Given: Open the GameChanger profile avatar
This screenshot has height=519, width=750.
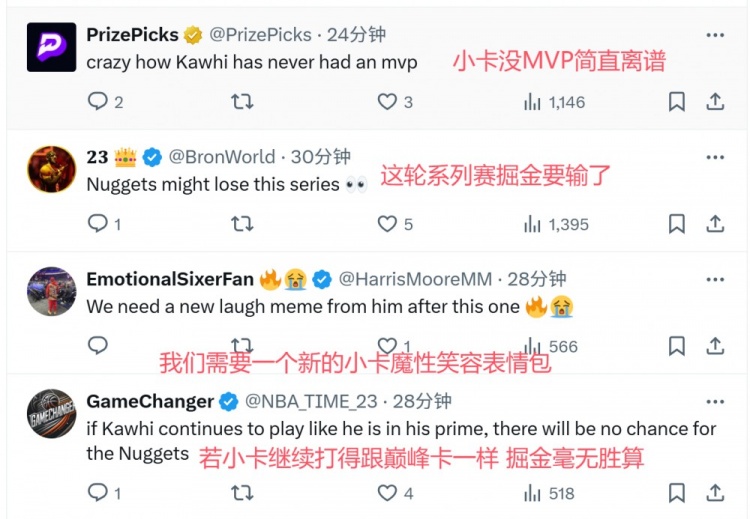Looking at the screenshot, I should point(51,413).
